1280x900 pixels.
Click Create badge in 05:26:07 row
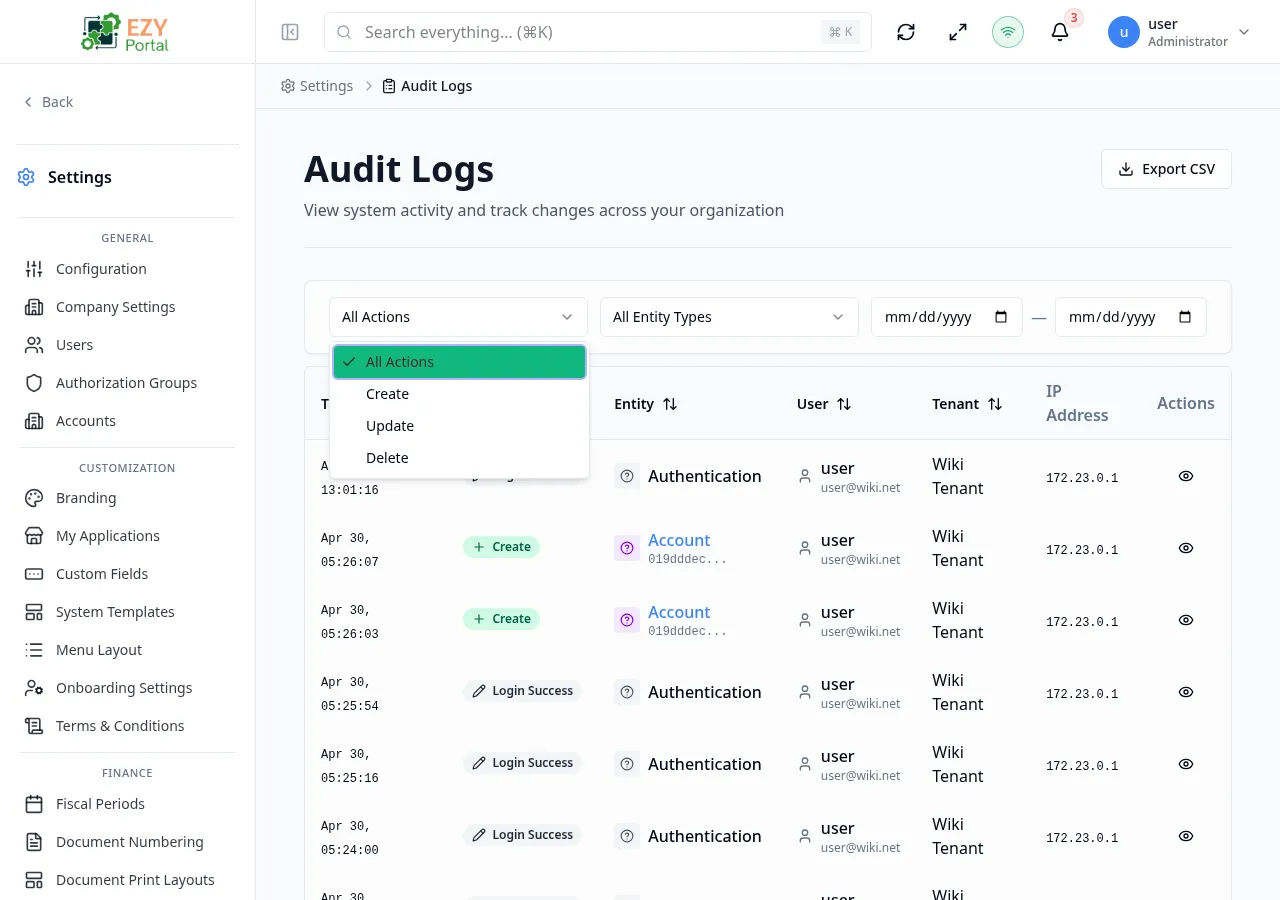click(501, 547)
